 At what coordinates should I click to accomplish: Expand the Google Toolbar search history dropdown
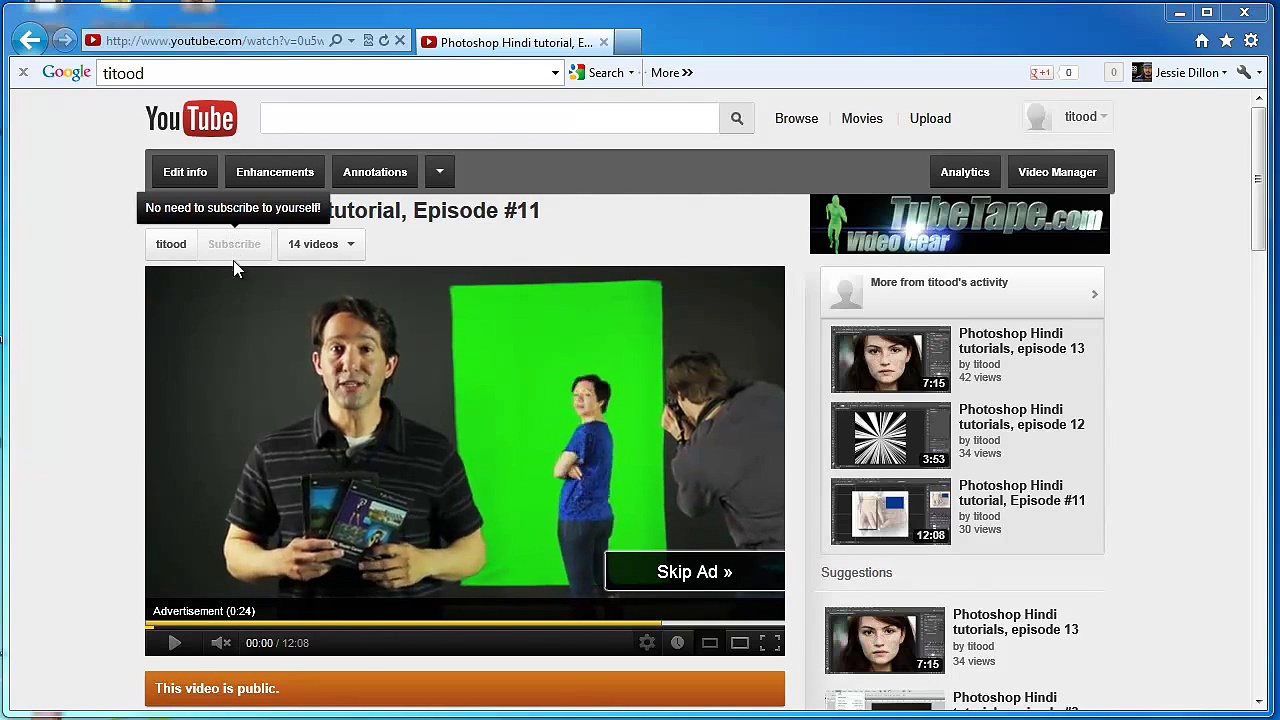coord(556,73)
